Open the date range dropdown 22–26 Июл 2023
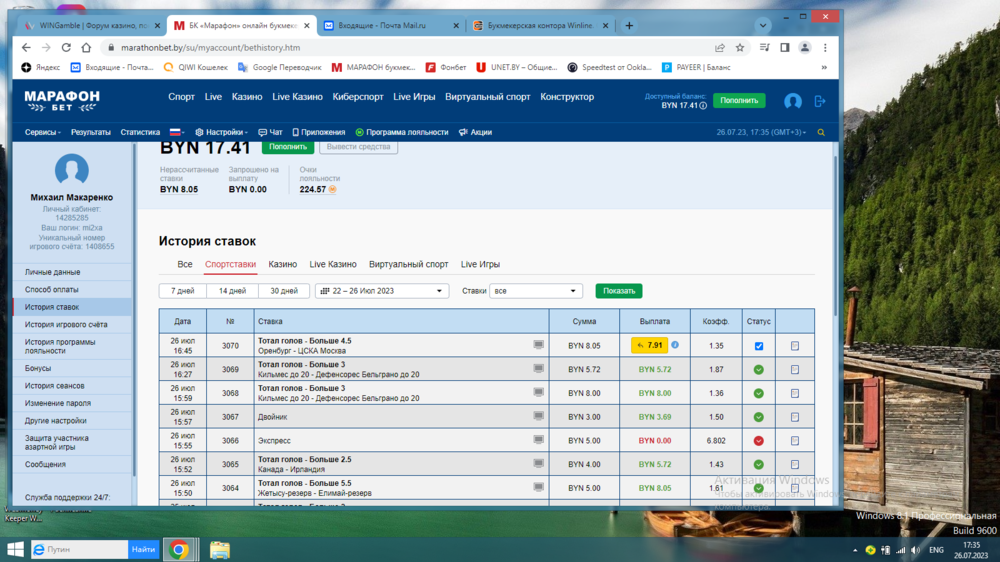The width and height of the screenshot is (1000, 562). [x=381, y=291]
